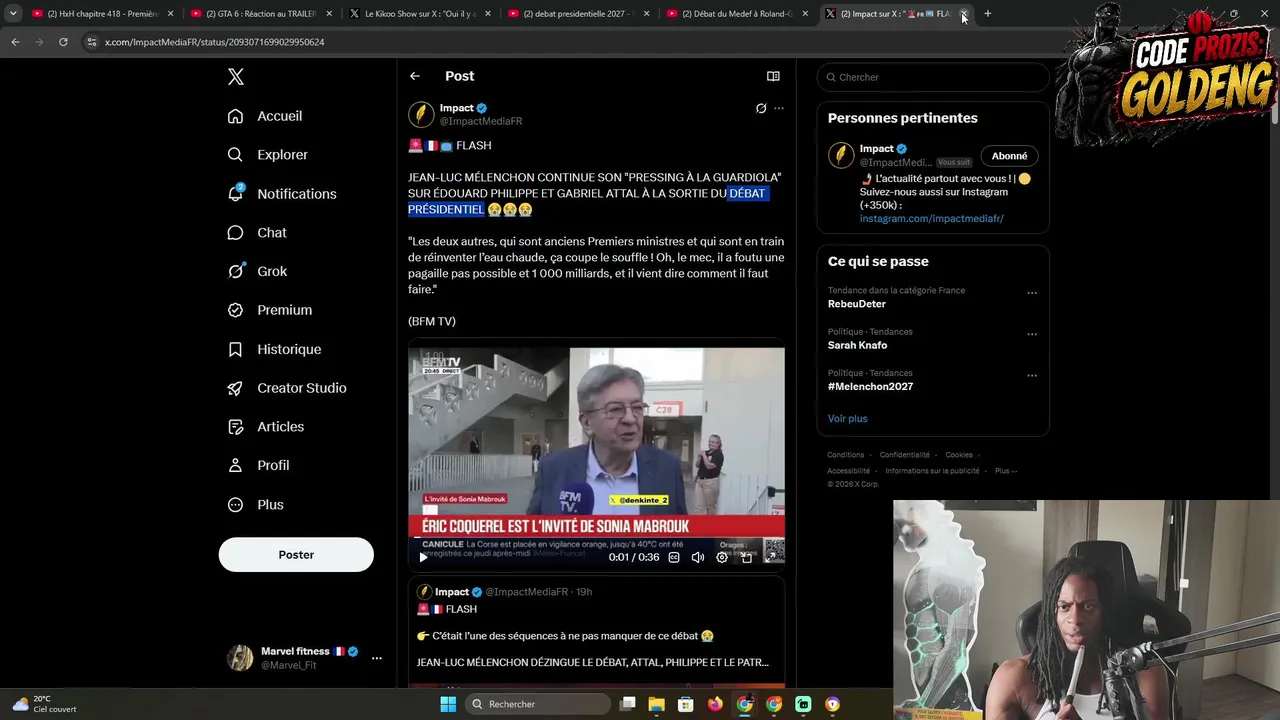Screen dimensions: 1280x720
Task: Go to Profil
Action: [259, 465]
